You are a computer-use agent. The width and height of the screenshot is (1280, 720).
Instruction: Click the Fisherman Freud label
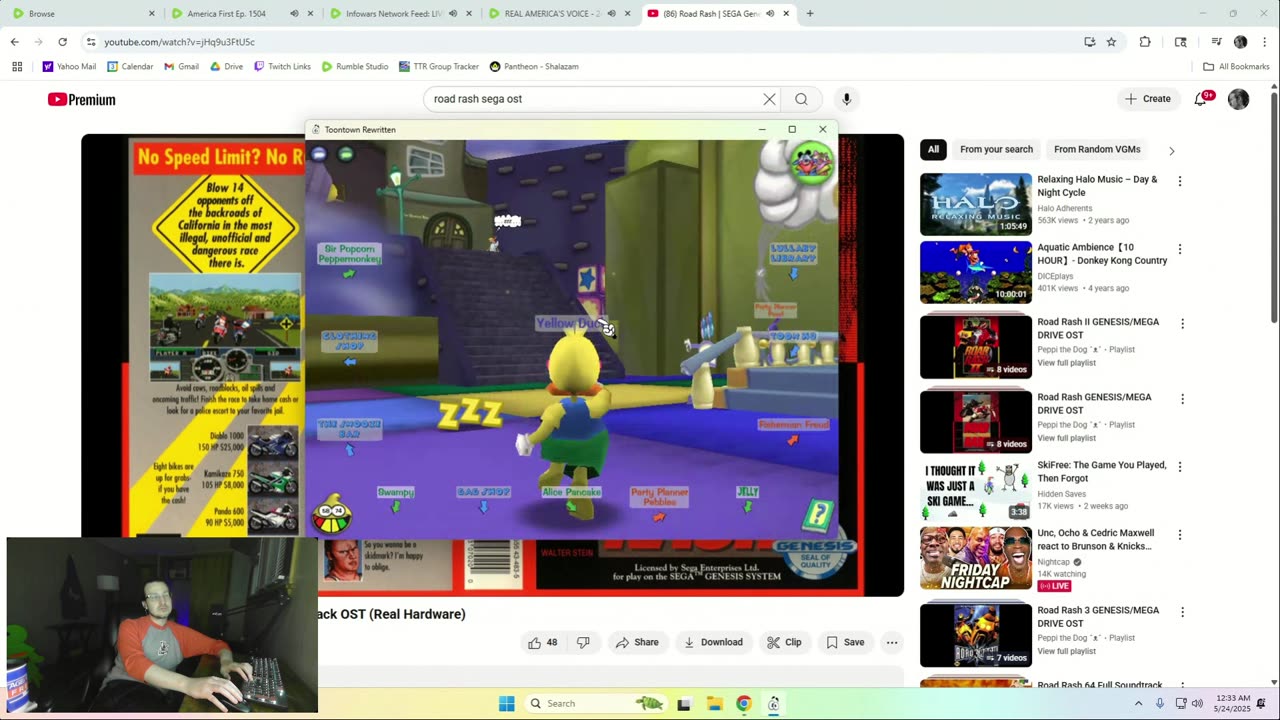coord(793,425)
